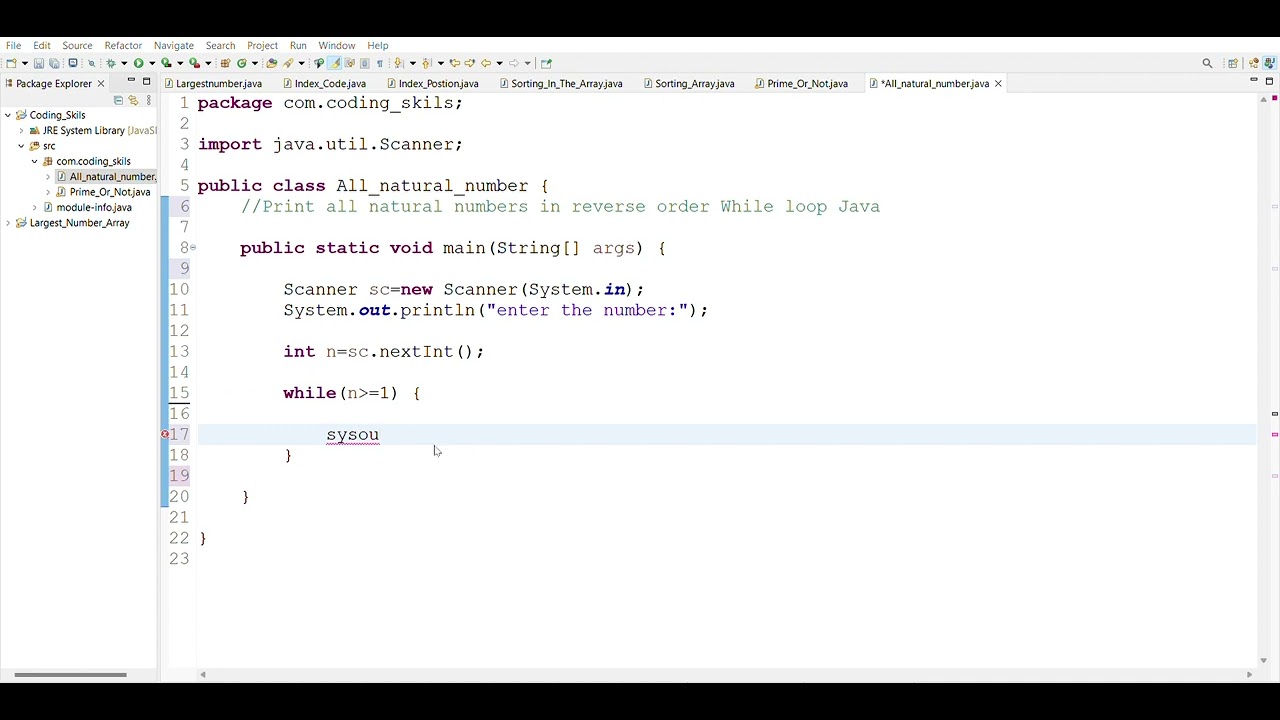Expand the JRE System Library node

[21, 130]
